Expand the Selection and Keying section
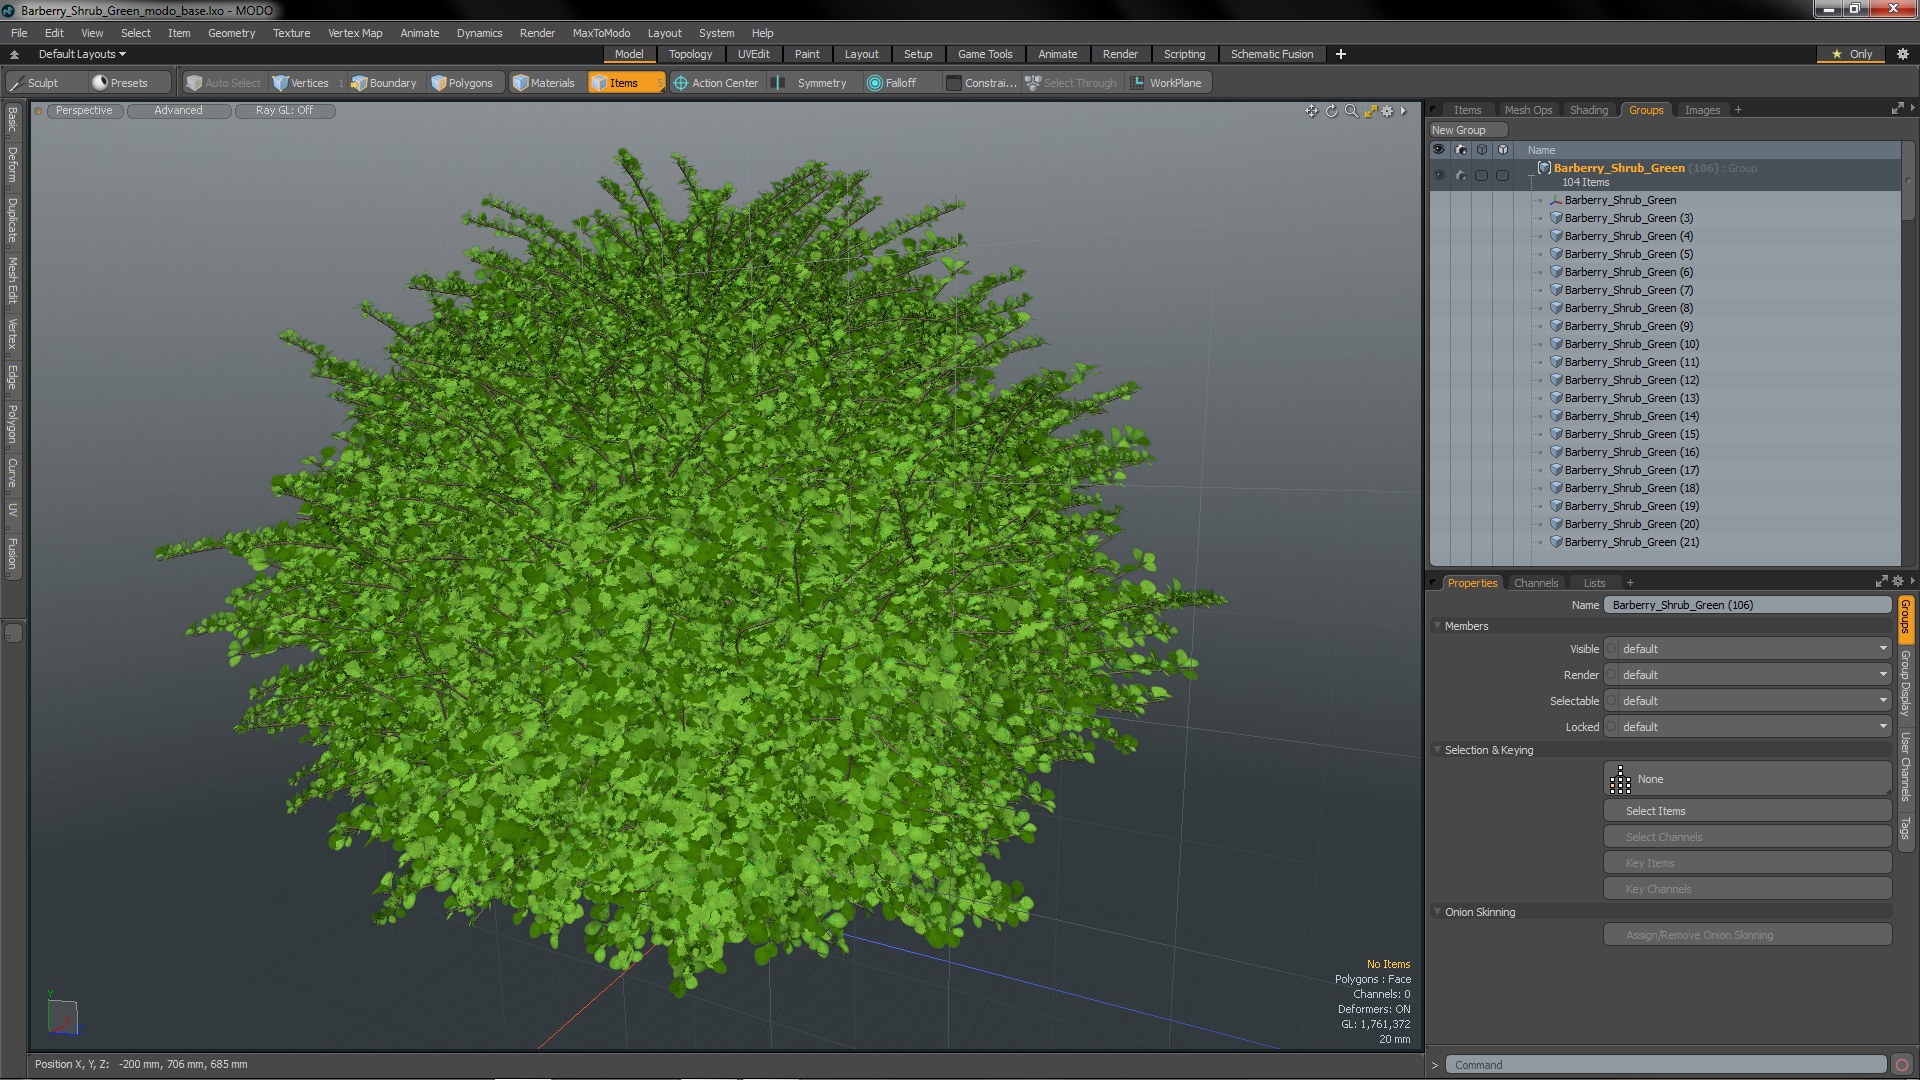This screenshot has width=1920, height=1080. click(1439, 749)
